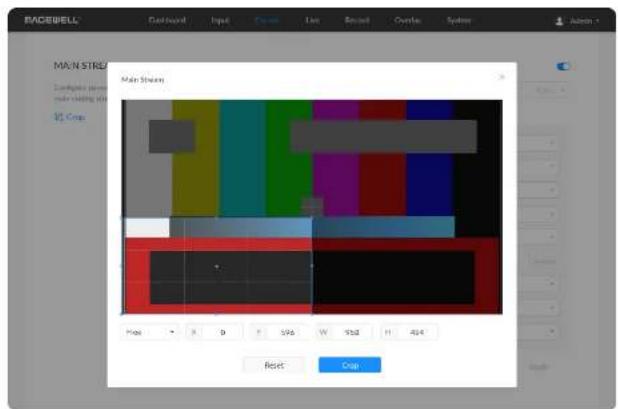The width and height of the screenshot is (618, 409).
Task: Click the W width input field
Action: click(344, 332)
